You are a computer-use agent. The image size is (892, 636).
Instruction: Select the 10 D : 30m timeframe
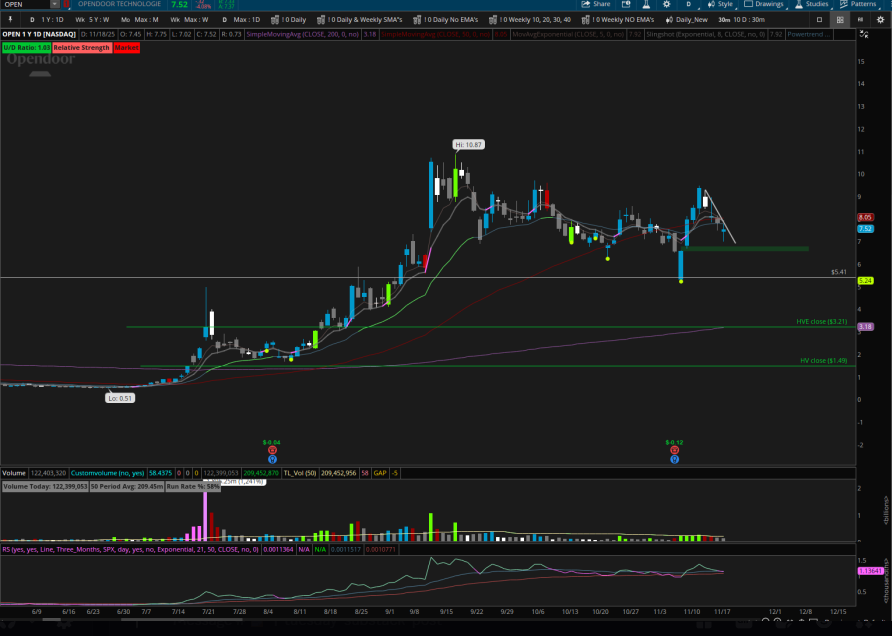[x=742, y=19]
